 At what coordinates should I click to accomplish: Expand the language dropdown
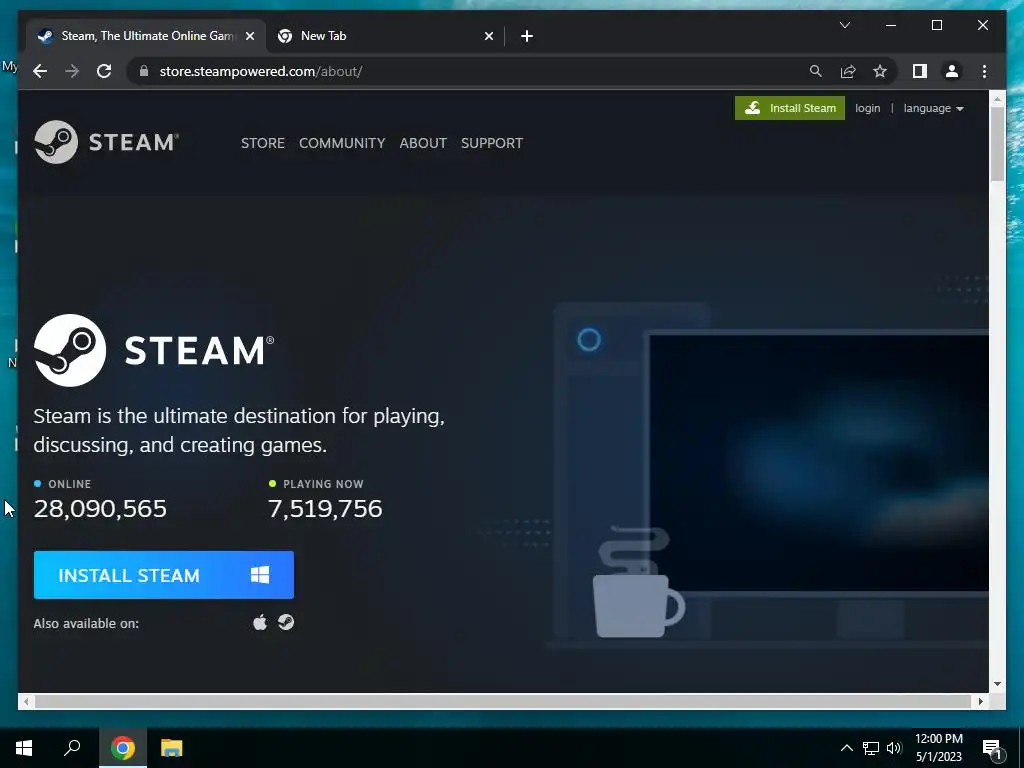point(933,108)
